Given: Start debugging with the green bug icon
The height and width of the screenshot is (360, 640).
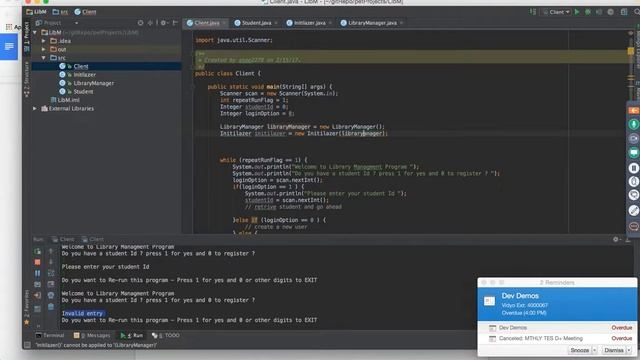Looking at the screenshot, I should pyautogui.click(x=588, y=12).
